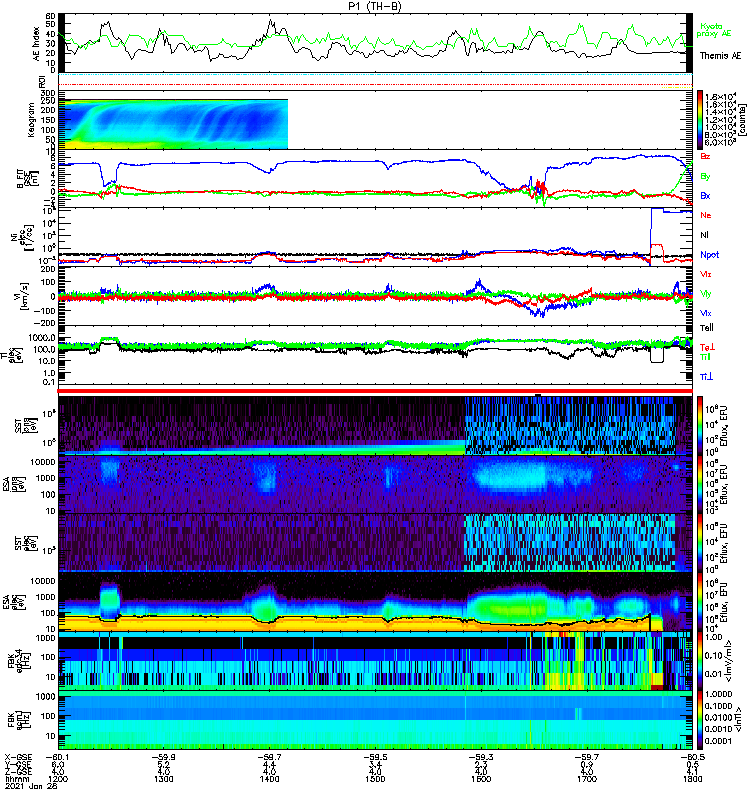Select the black Themis AE legend label
750x800 pixels.
click(x=720, y=56)
